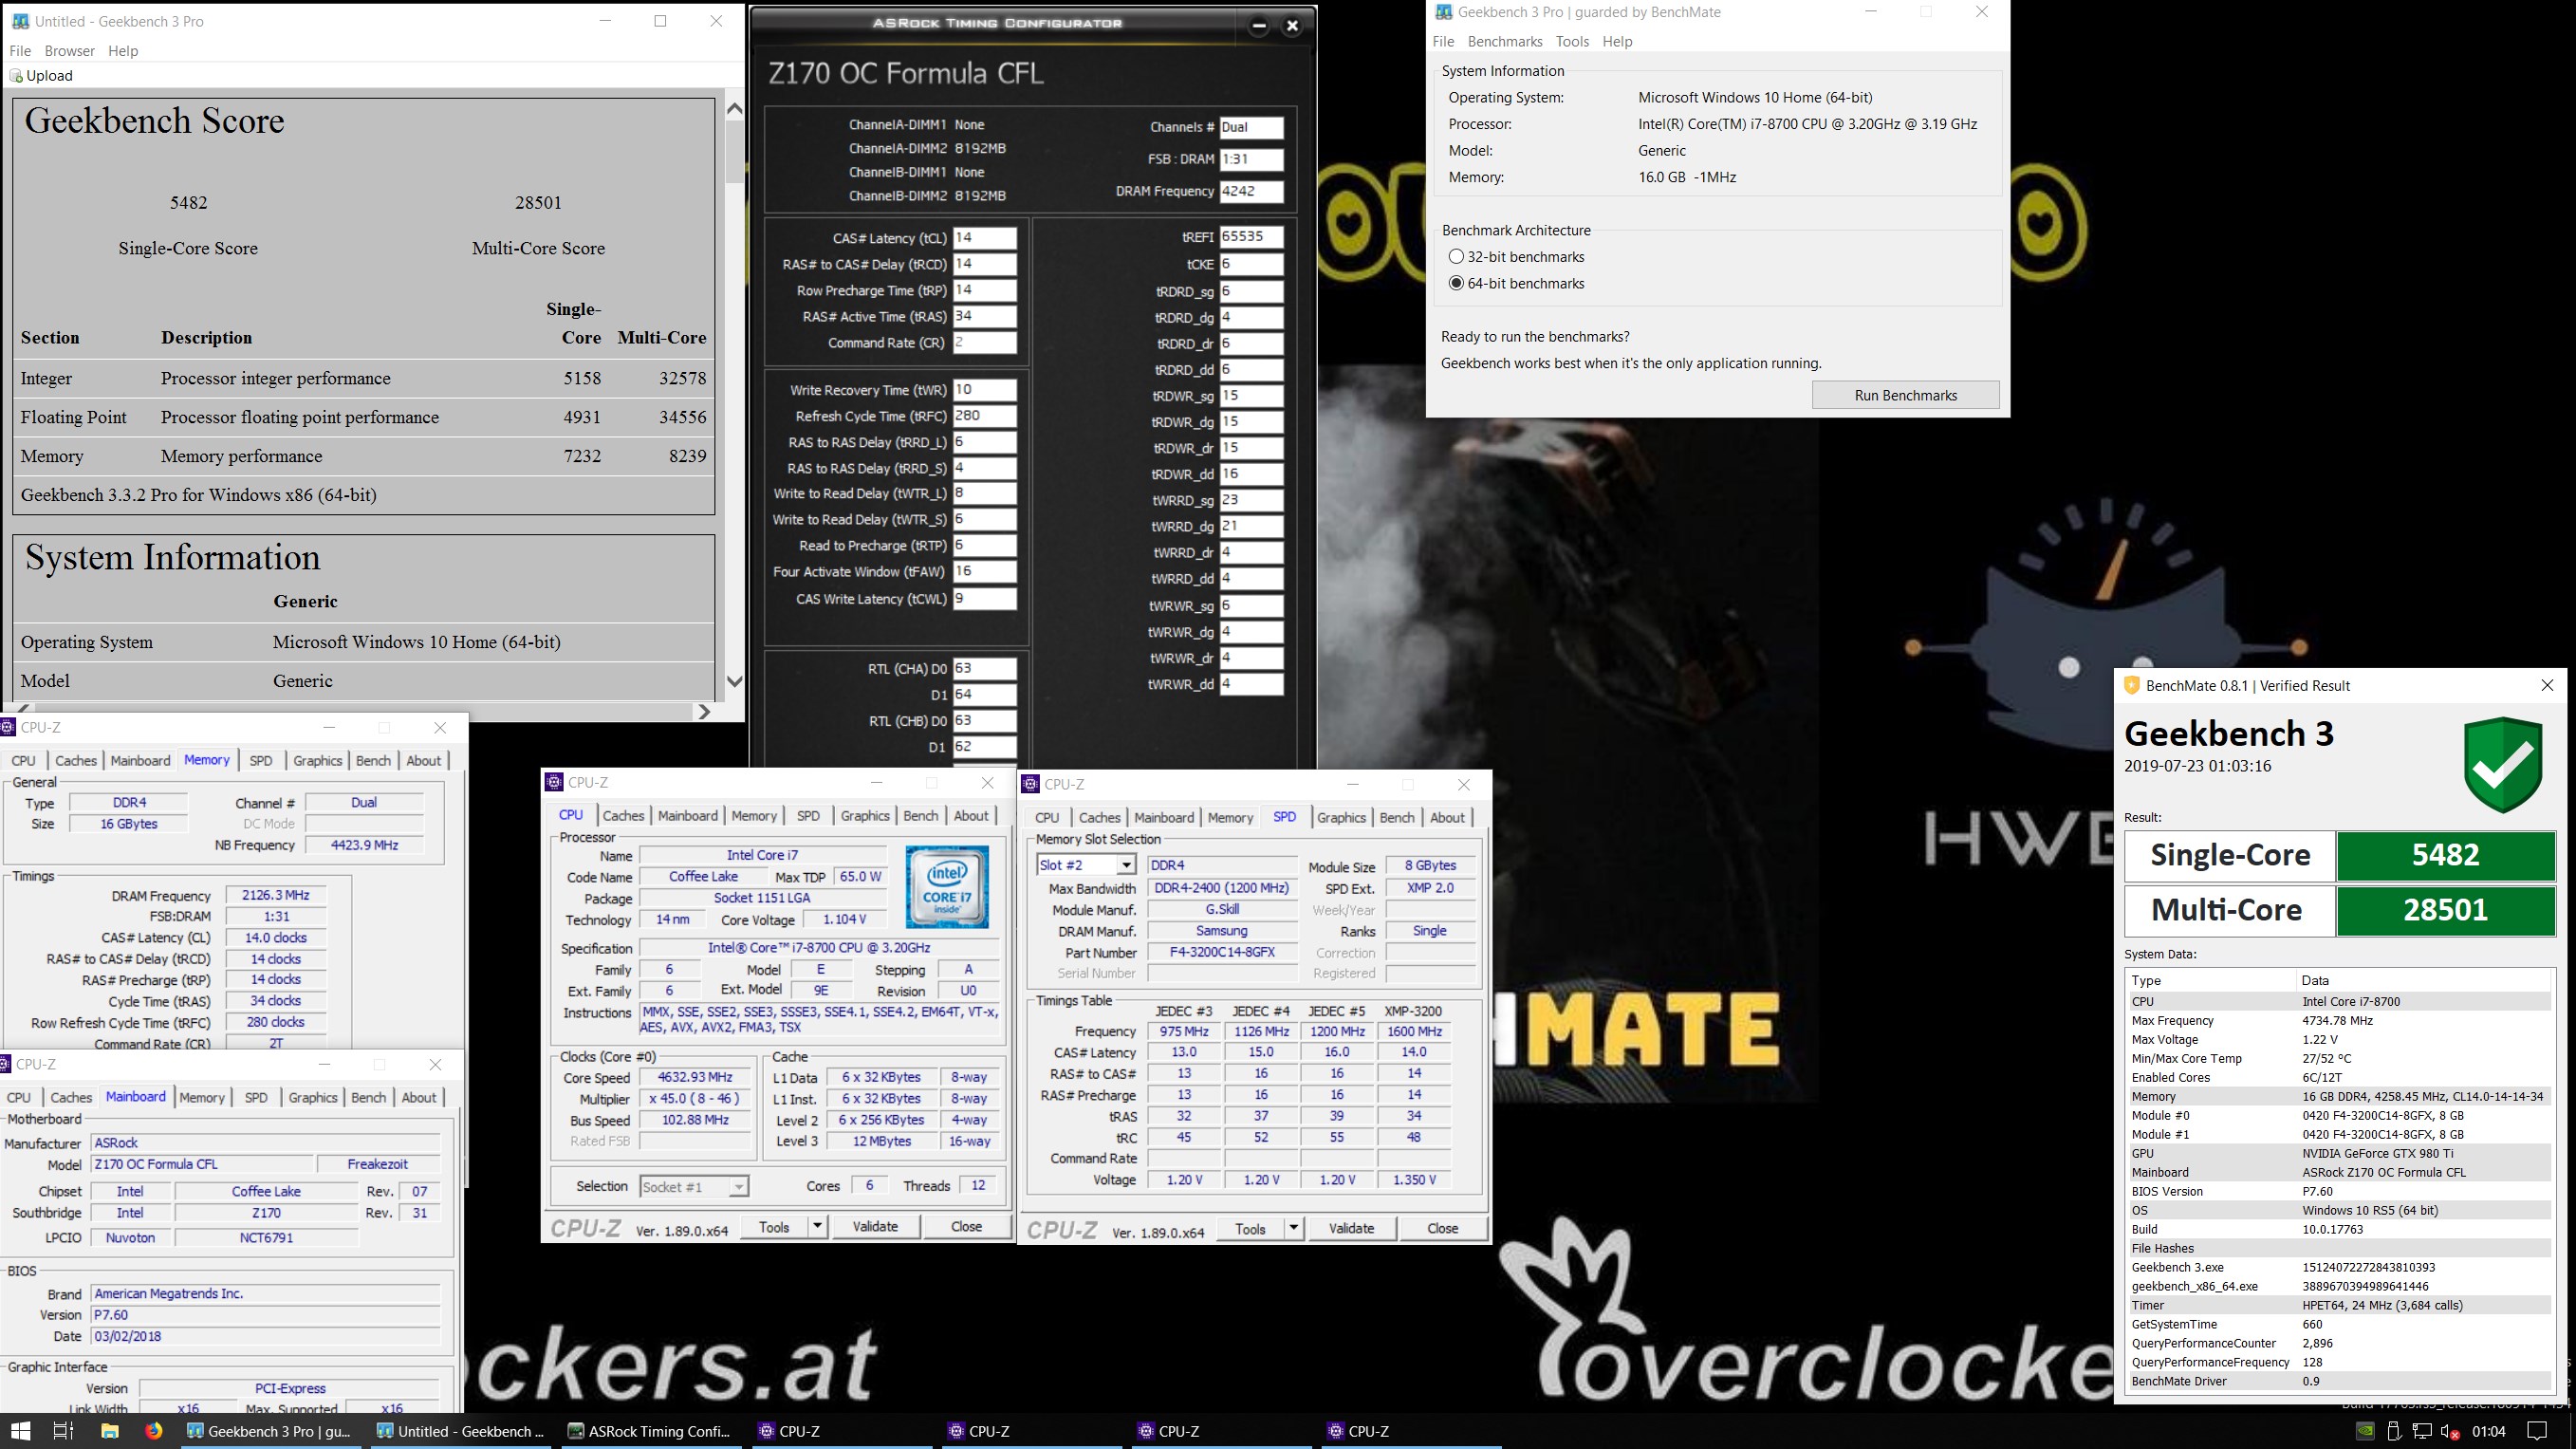The width and height of the screenshot is (2576, 1449).
Task: Click the Upload icon in Geekbench
Action: (16, 76)
